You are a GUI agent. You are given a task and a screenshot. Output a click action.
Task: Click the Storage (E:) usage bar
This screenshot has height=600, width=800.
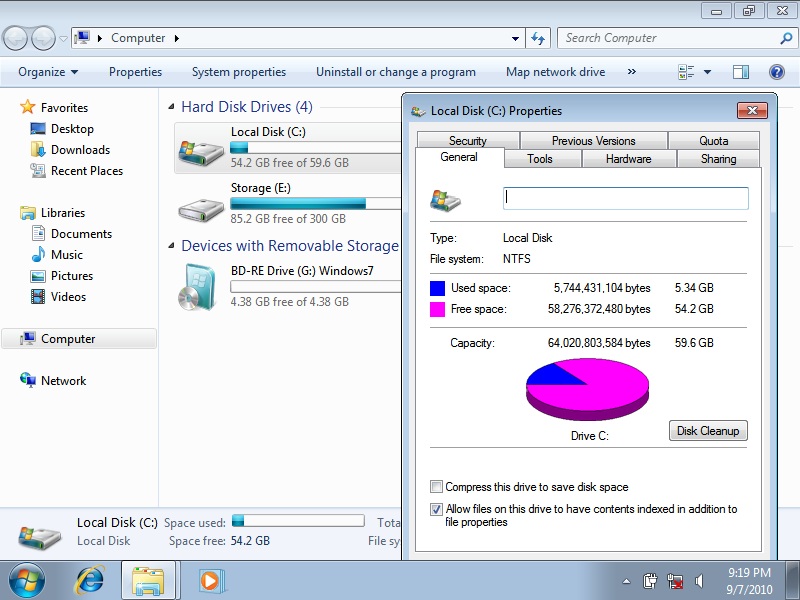[315, 204]
